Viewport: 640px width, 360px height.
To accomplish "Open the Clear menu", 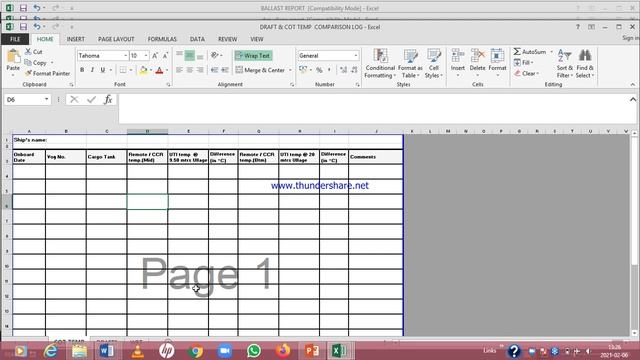I will pyautogui.click(x=527, y=73).
